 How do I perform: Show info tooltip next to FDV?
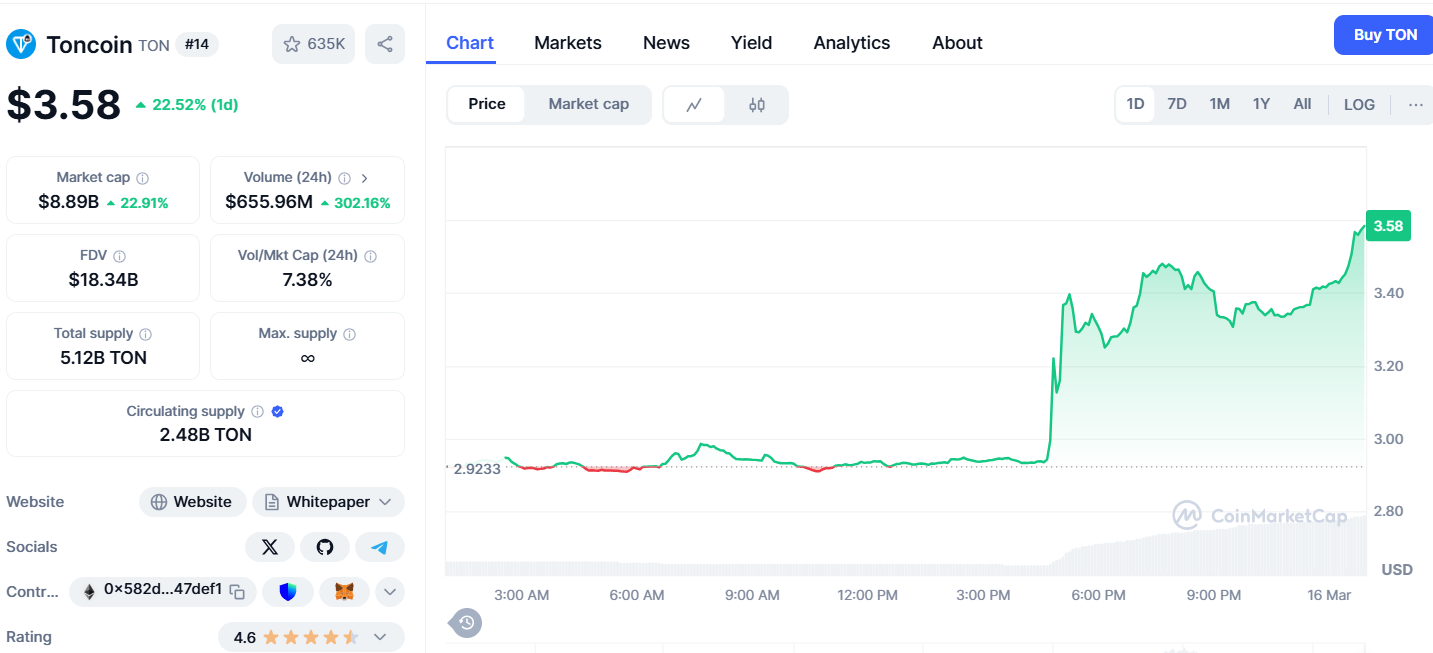click(119, 256)
